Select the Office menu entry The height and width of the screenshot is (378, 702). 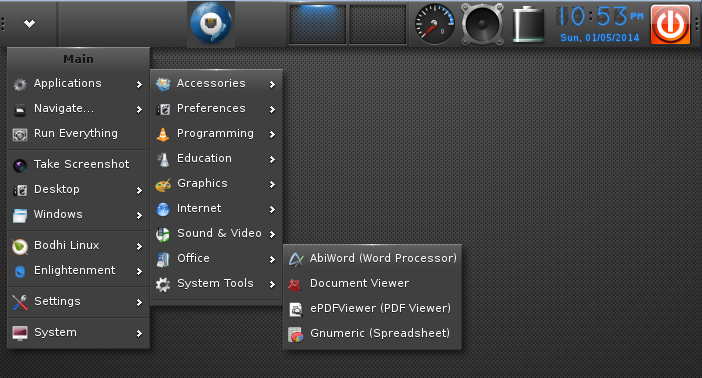[x=216, y=259]
